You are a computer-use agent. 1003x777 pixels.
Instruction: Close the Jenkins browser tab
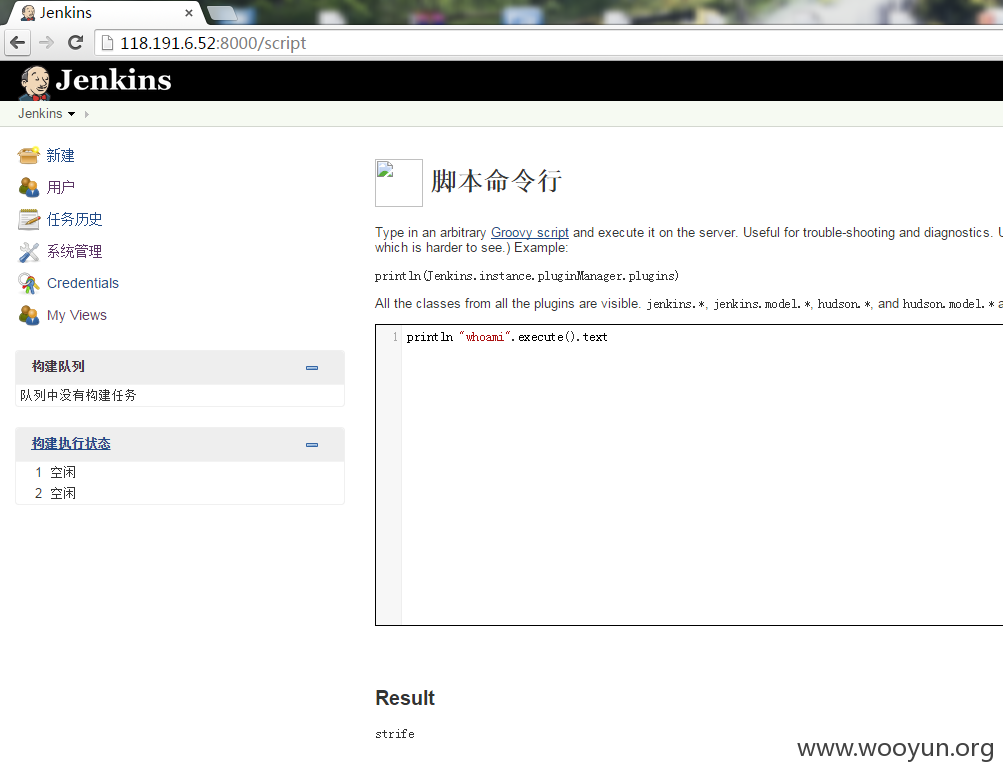tap(189, 13)
